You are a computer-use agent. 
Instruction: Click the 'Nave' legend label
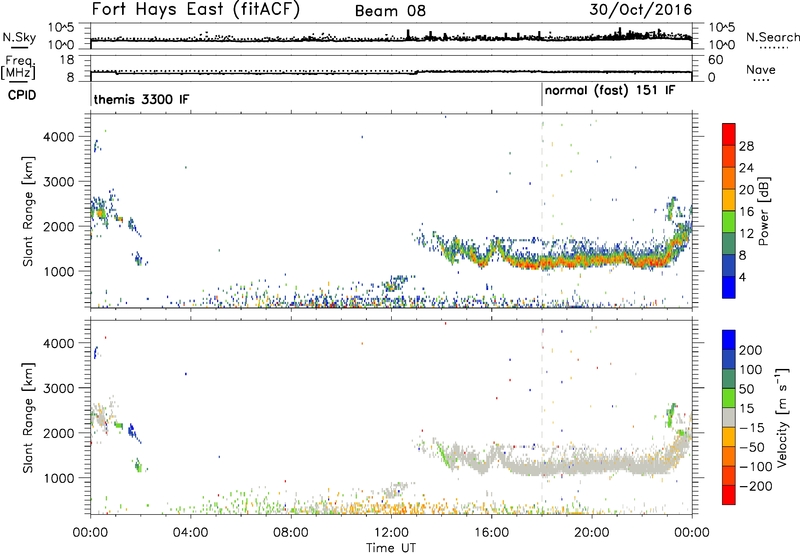coord(760,70)
